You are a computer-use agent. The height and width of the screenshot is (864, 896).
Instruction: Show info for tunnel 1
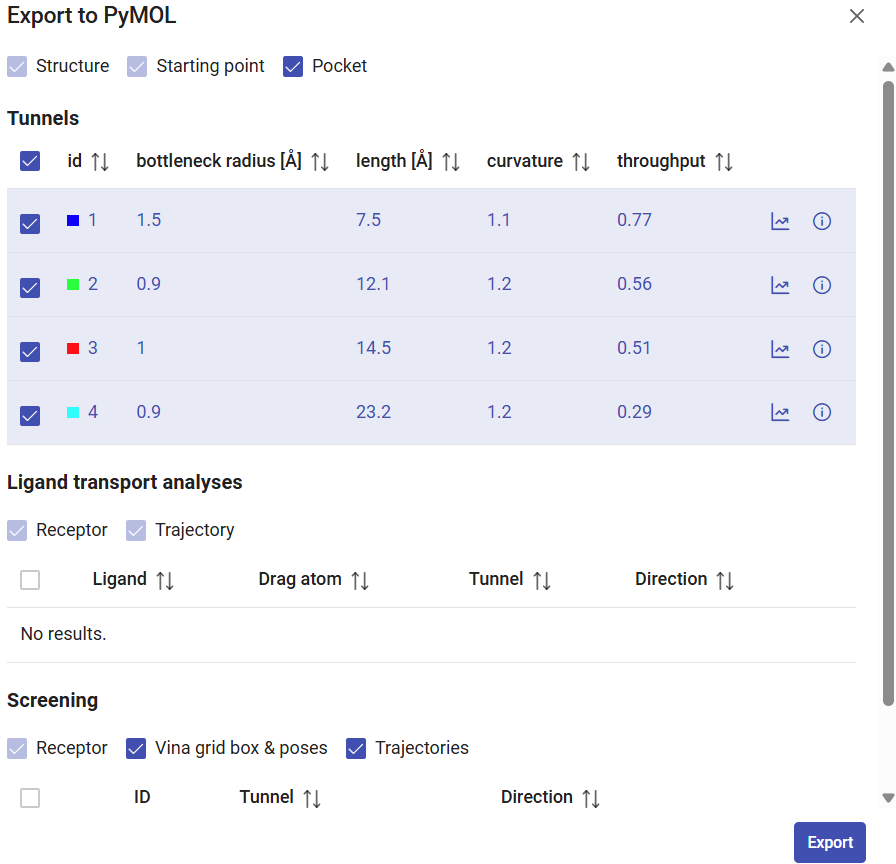pos(822,222)
